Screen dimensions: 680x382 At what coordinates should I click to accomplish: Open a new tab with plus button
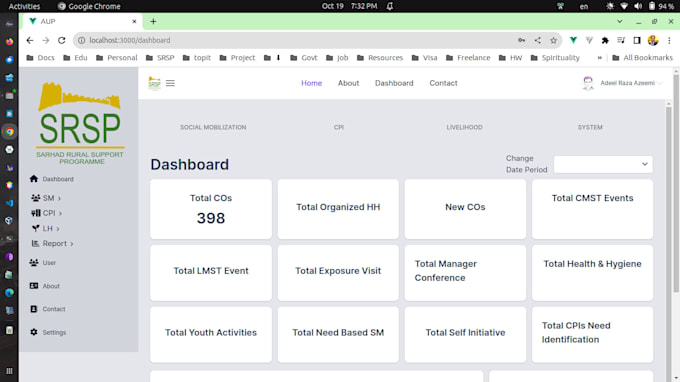click(153, 21)
